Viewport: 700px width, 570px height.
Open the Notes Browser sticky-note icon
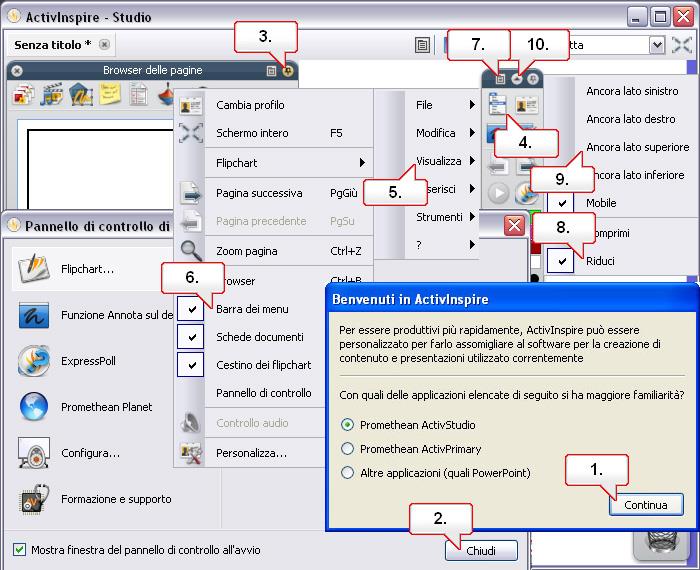pos(110,94)
